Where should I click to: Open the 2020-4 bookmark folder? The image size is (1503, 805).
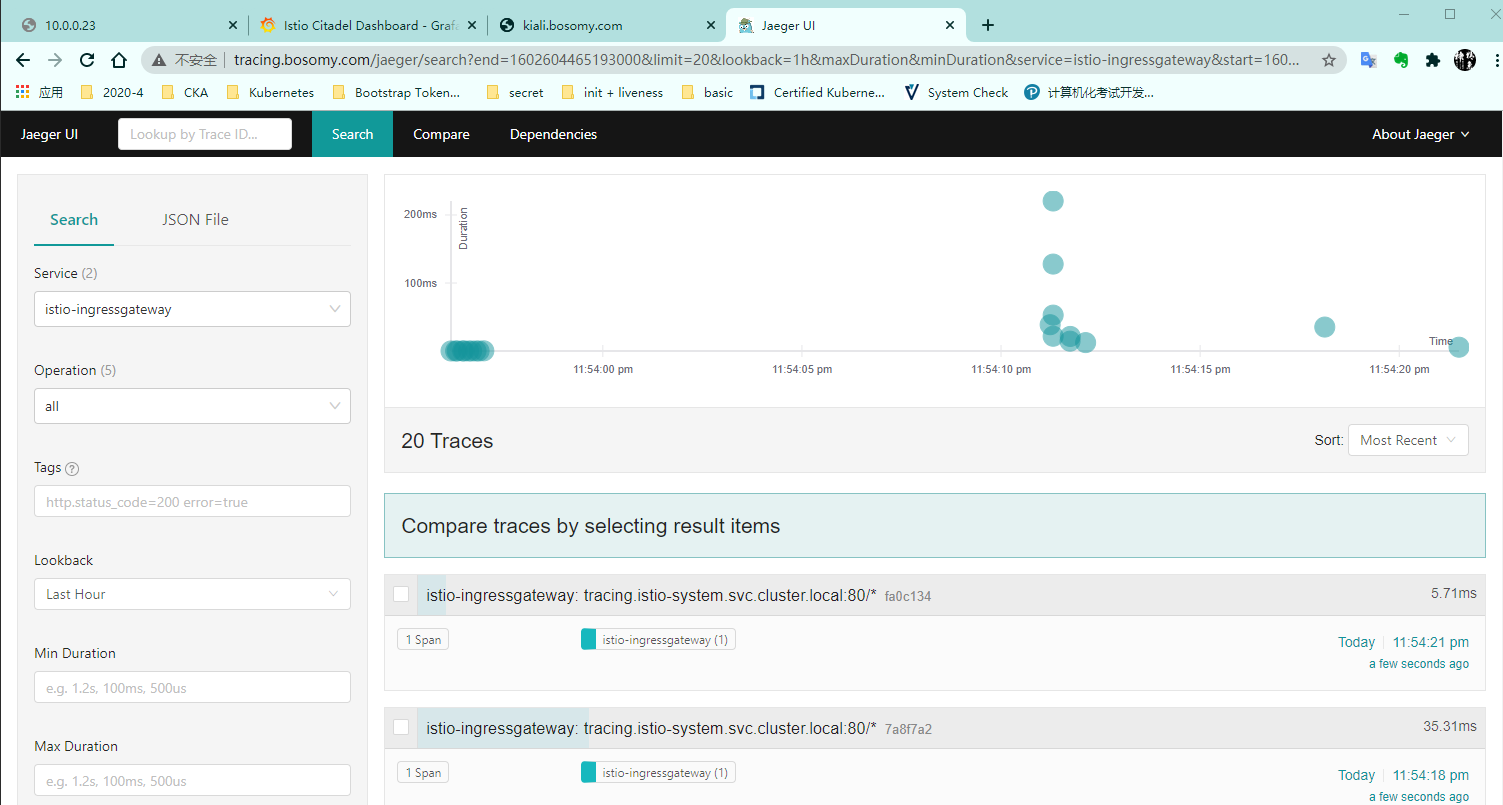(112, 92)
